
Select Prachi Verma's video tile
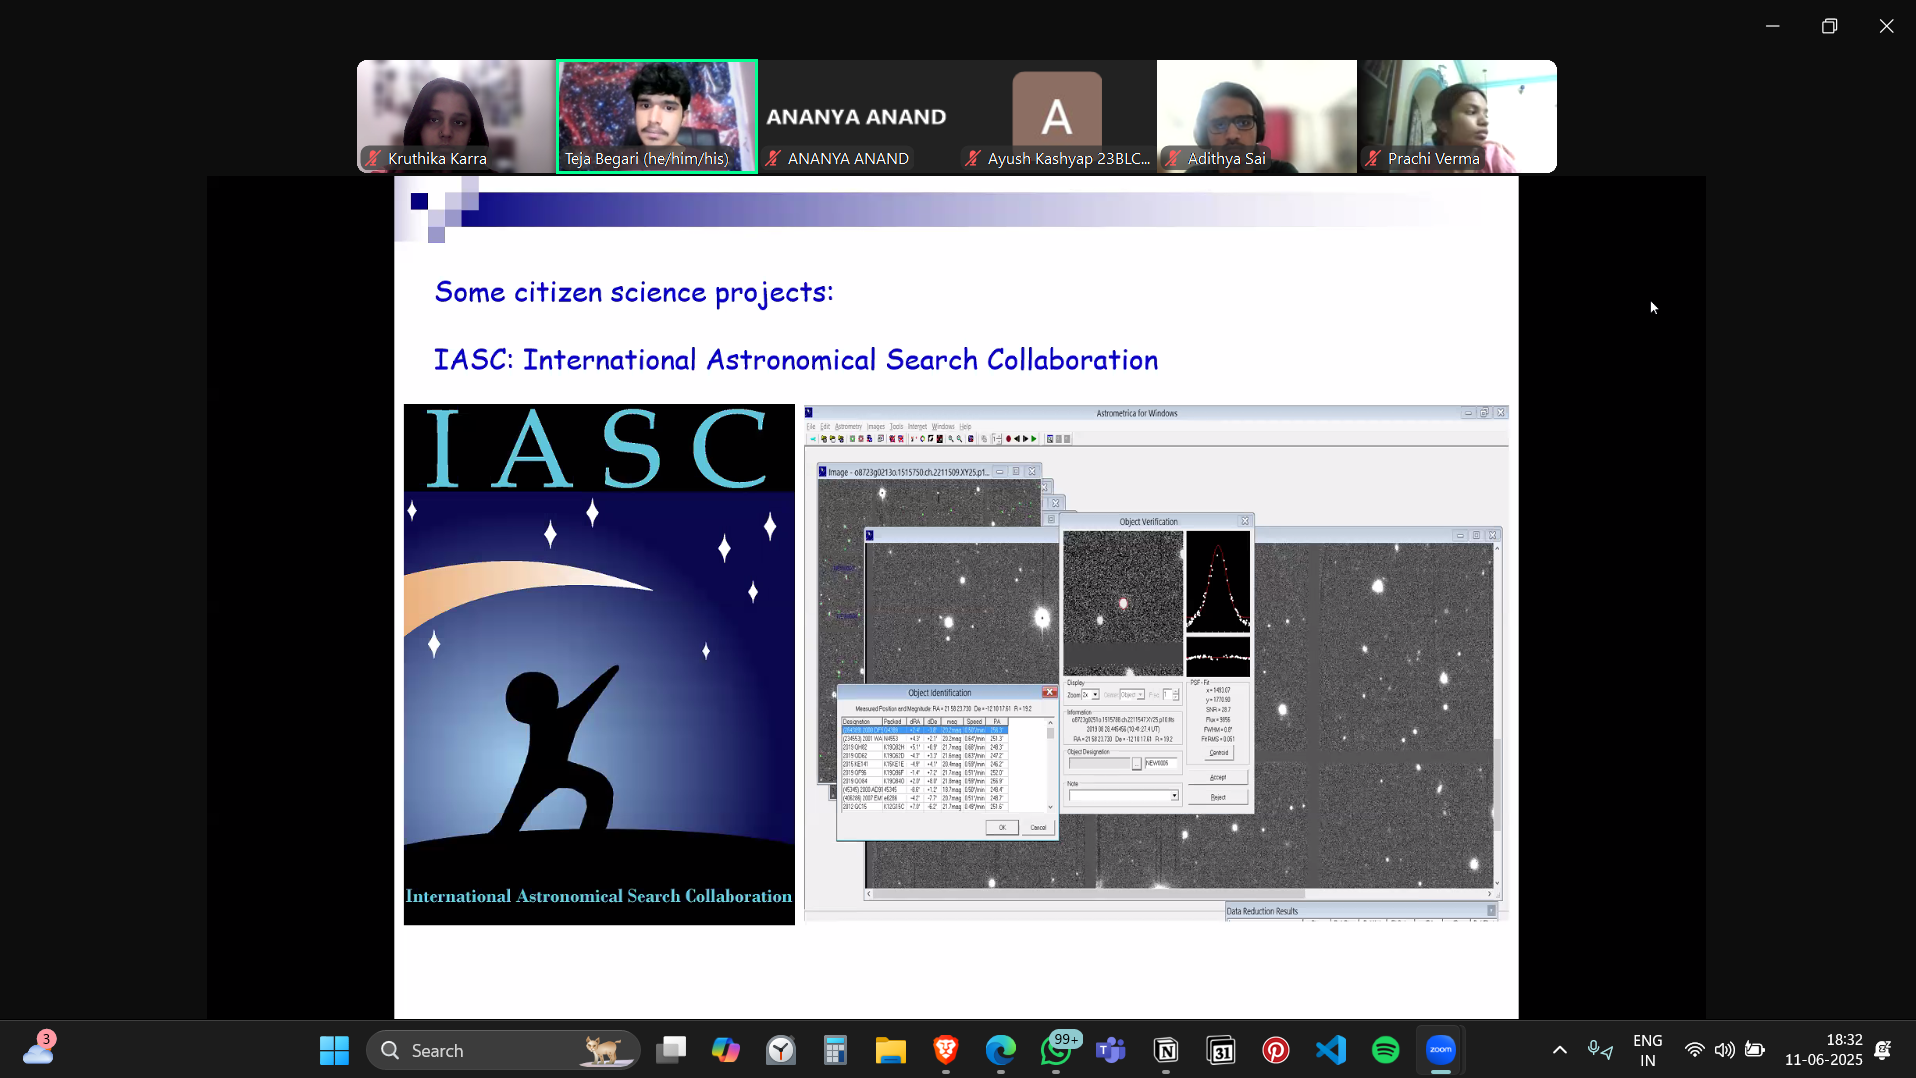pyautogui.click(x=1457, y=116)
